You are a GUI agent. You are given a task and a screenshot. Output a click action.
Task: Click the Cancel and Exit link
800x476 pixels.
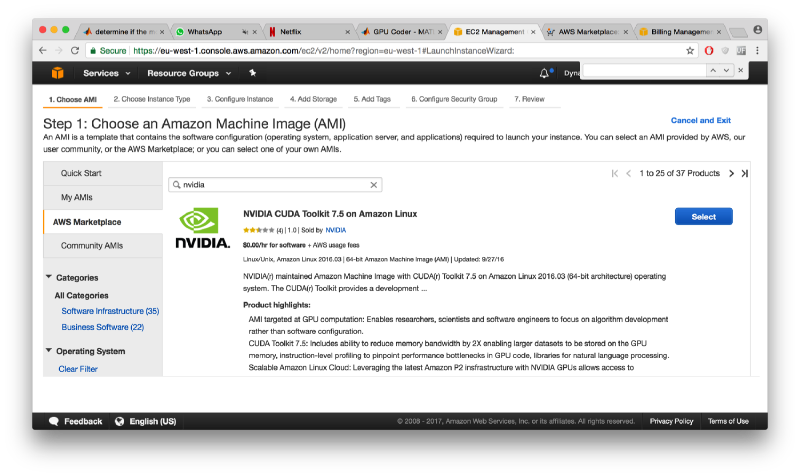[701, 120]
